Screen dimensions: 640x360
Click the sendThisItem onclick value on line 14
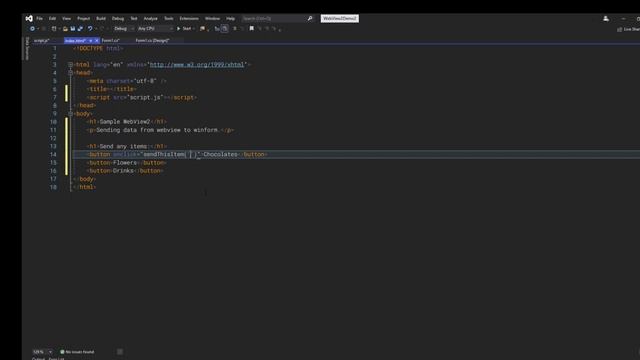pos(171,154)
